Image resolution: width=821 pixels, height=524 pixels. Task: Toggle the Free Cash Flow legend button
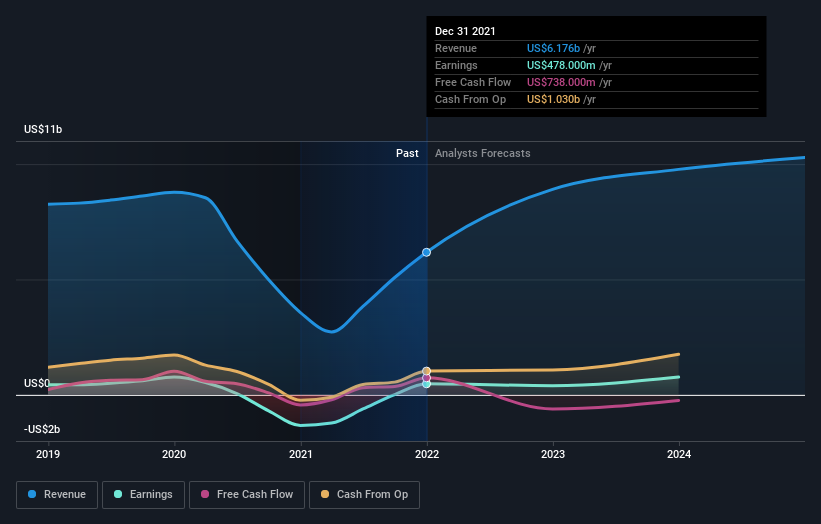247,495
